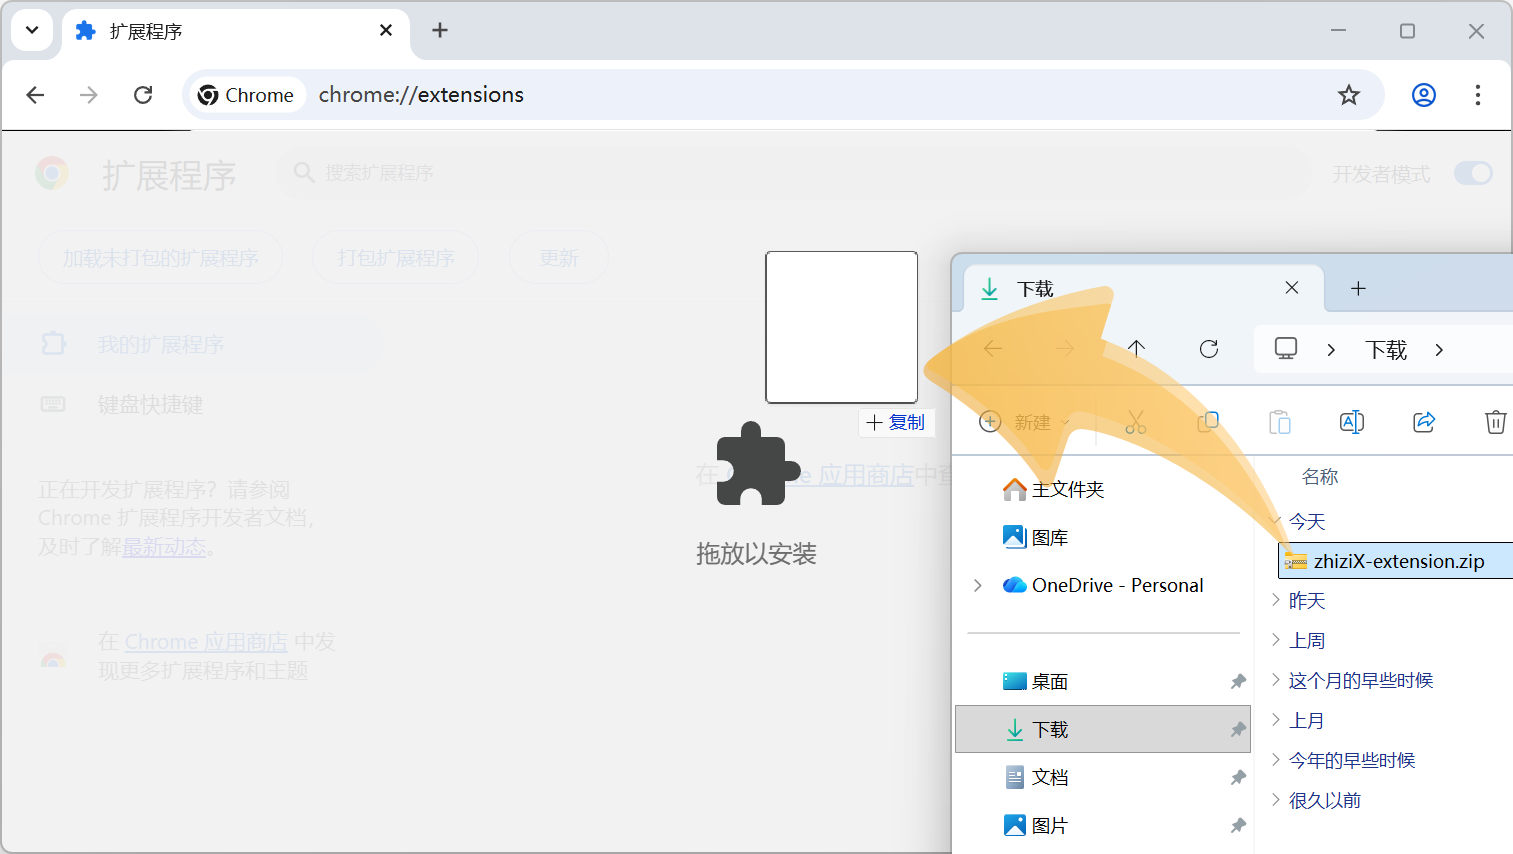Click the Explorer refresh icon
1513x854 pixels.
[x=1209, y=349]
